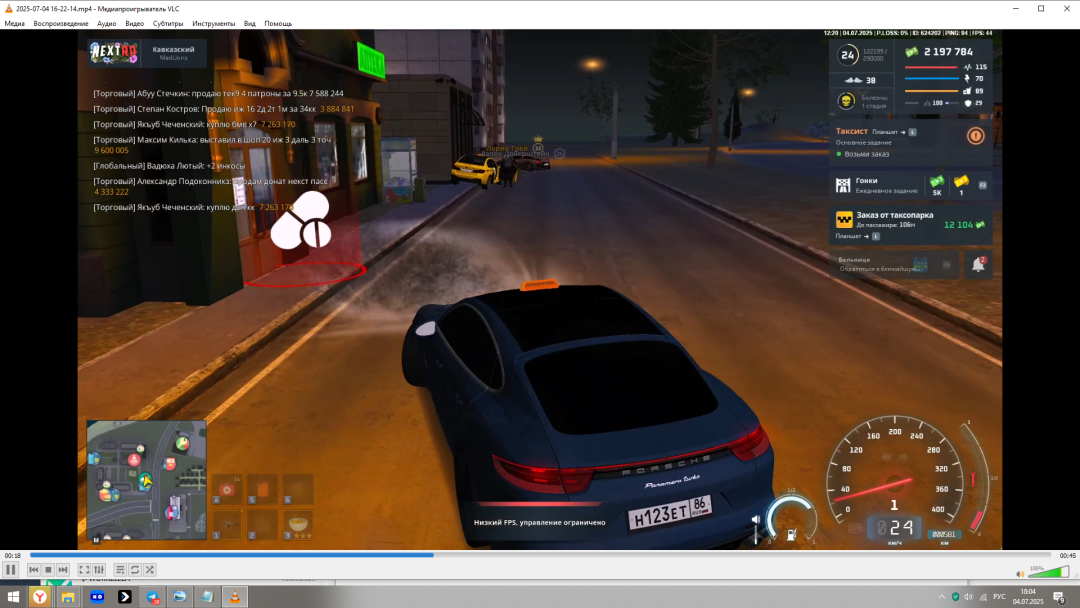Click the in-game minimap

(x=146, y=479)
